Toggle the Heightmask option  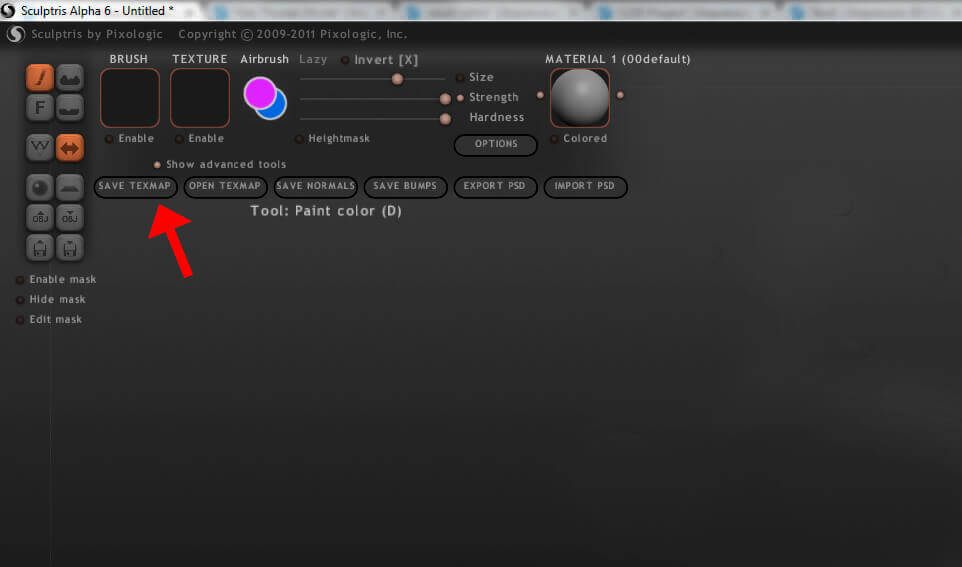(299, 139)
